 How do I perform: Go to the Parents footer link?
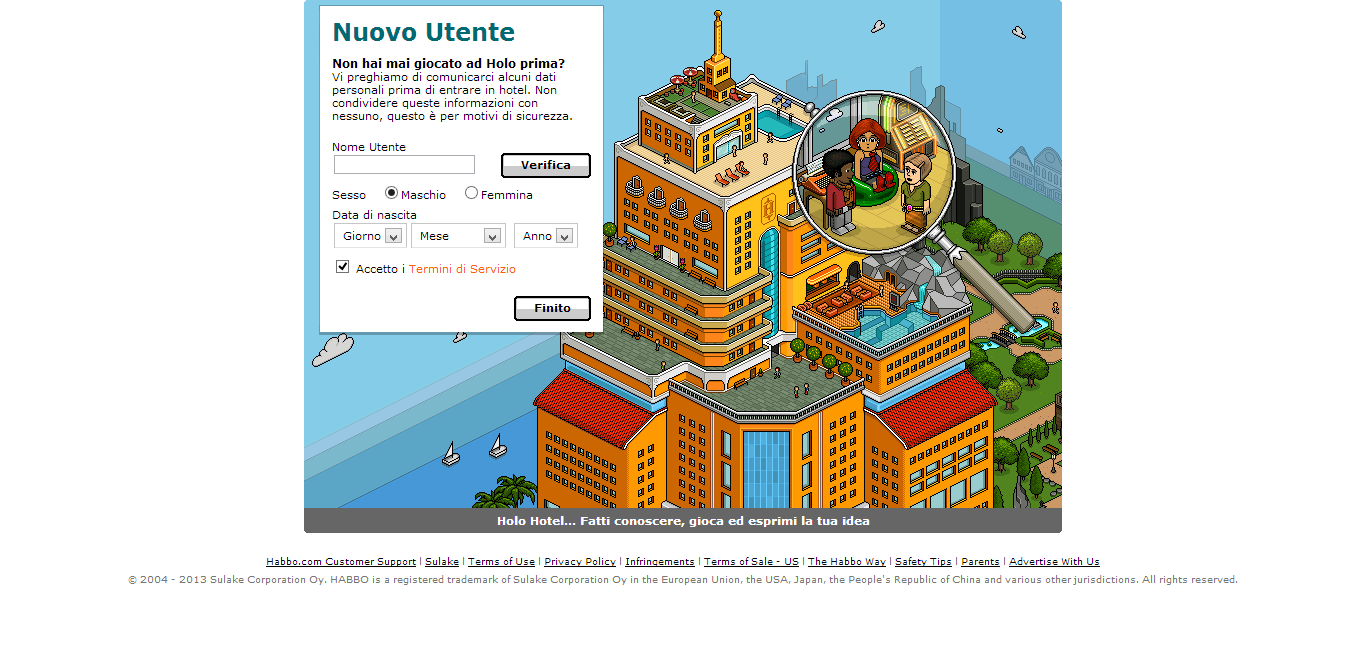pyautogui.click(x=980, y=562)
